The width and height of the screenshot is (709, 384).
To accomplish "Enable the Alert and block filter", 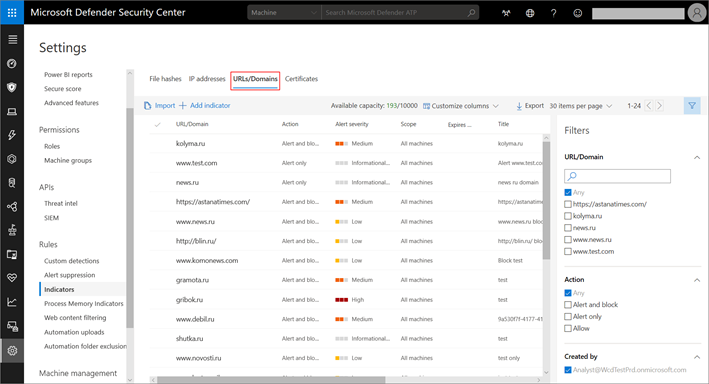I will (568, 304).
